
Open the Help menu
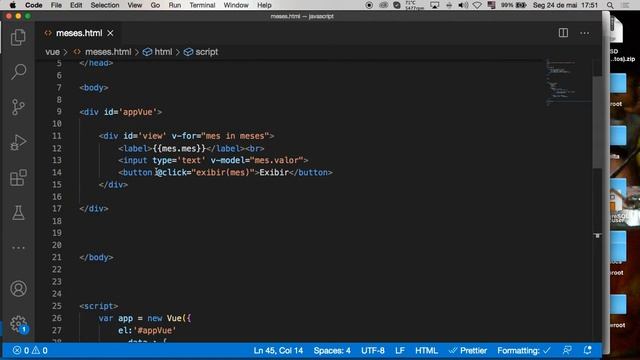coord(264,5)
